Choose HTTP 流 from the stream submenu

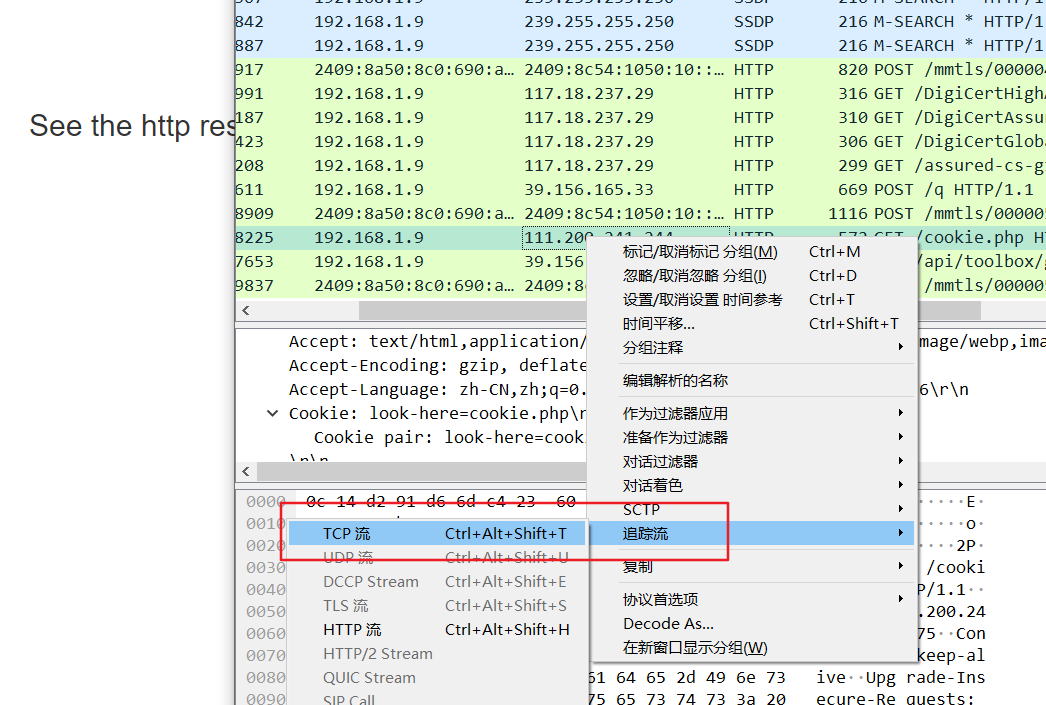[352, 630]
